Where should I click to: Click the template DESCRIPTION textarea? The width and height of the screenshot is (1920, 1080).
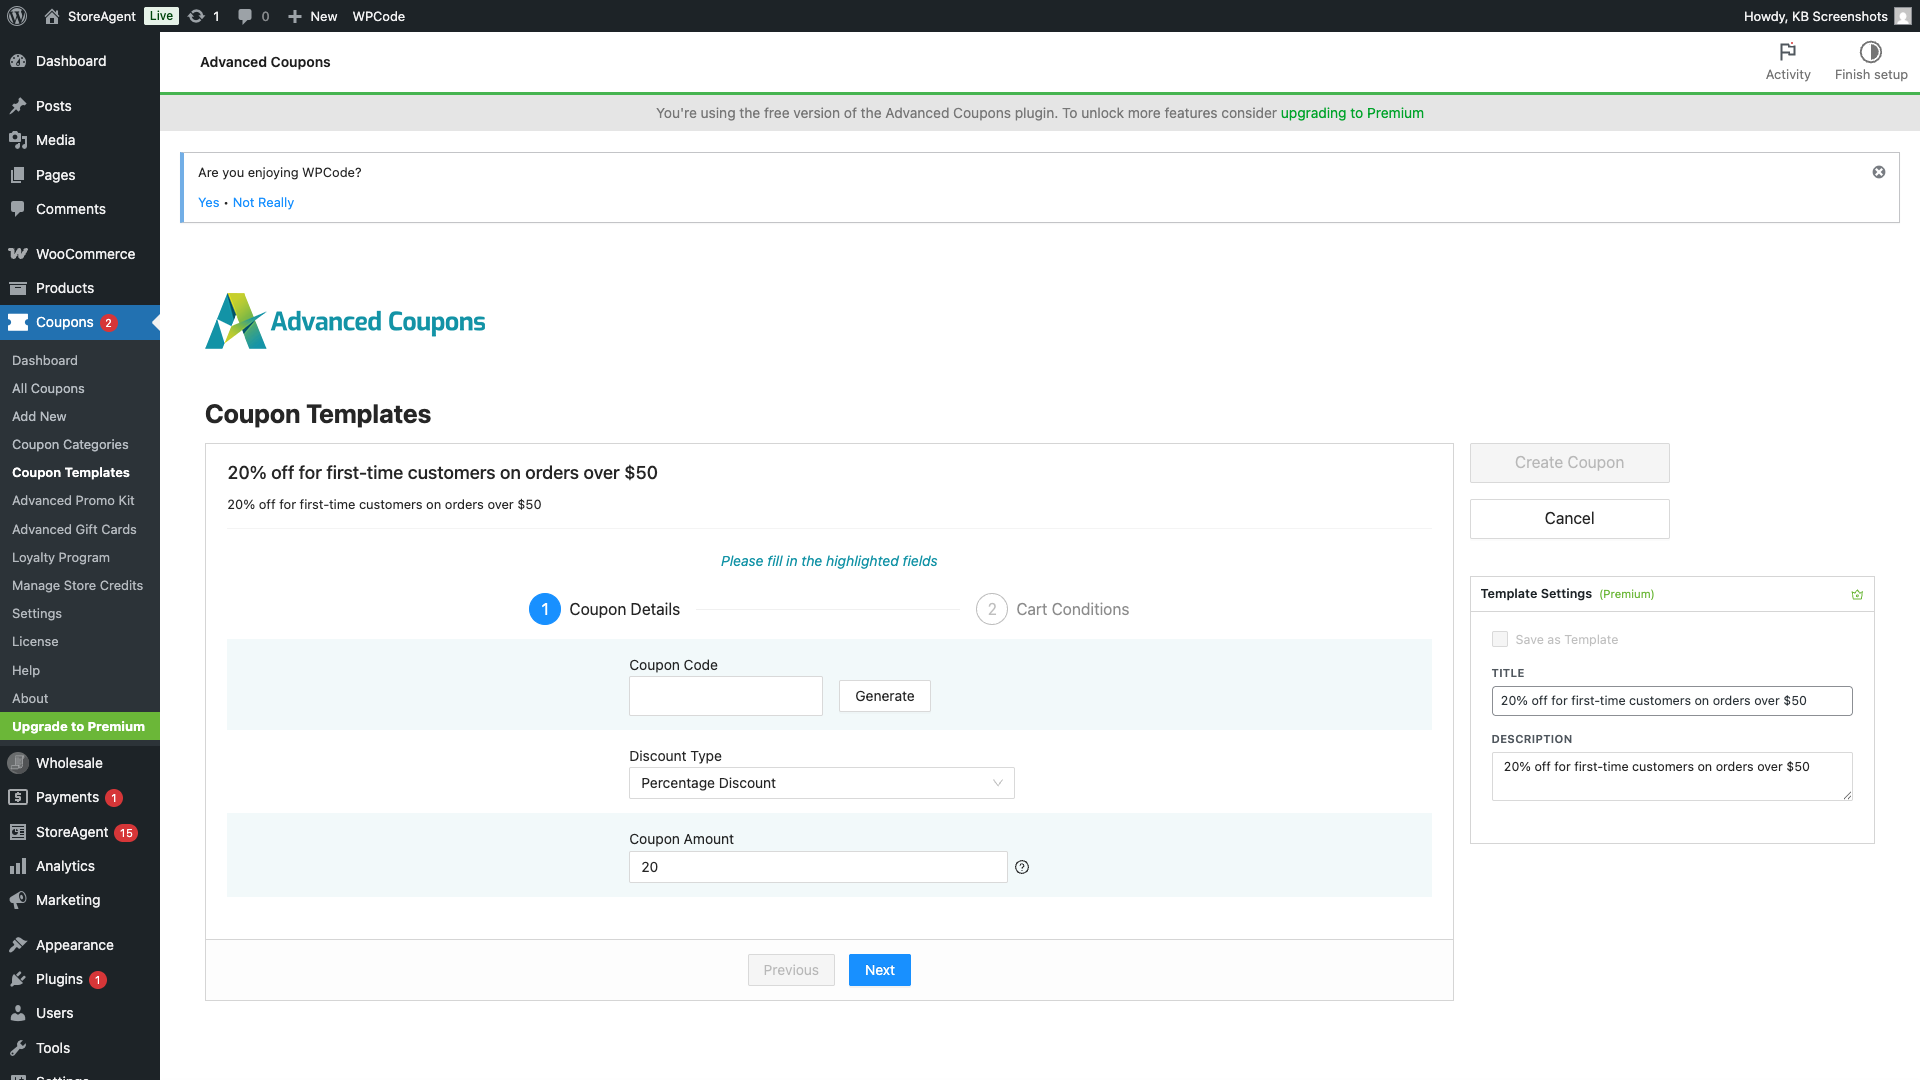1672,777
